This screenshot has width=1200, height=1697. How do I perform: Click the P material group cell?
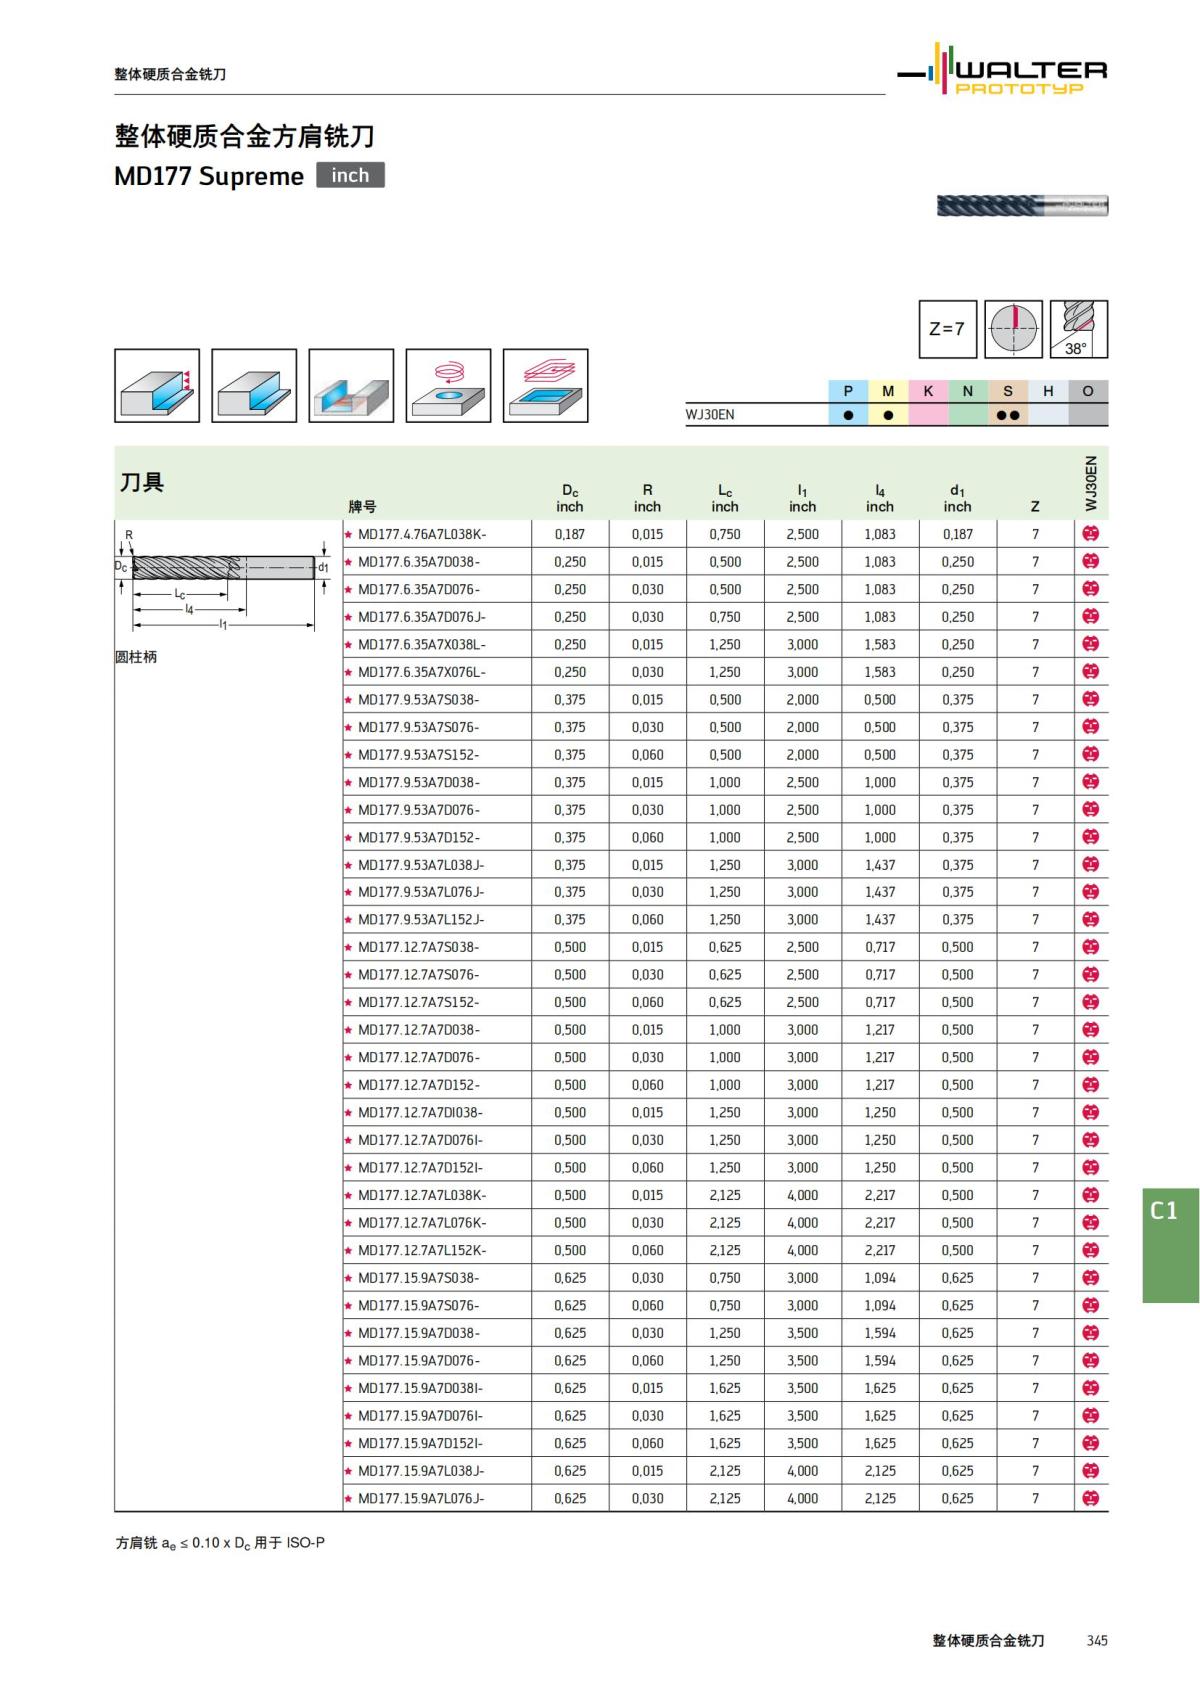(x=848, y=391)
